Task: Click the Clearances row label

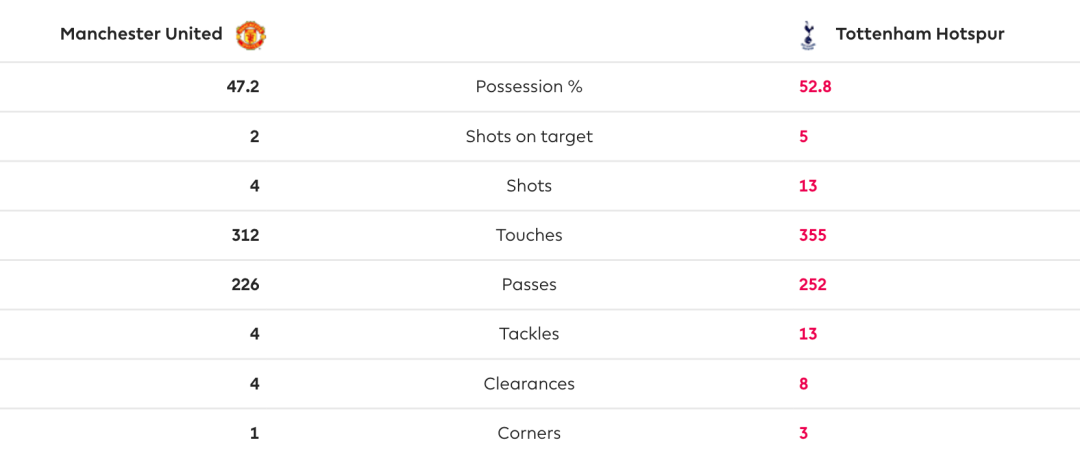Action: click(x=529, y=384)
